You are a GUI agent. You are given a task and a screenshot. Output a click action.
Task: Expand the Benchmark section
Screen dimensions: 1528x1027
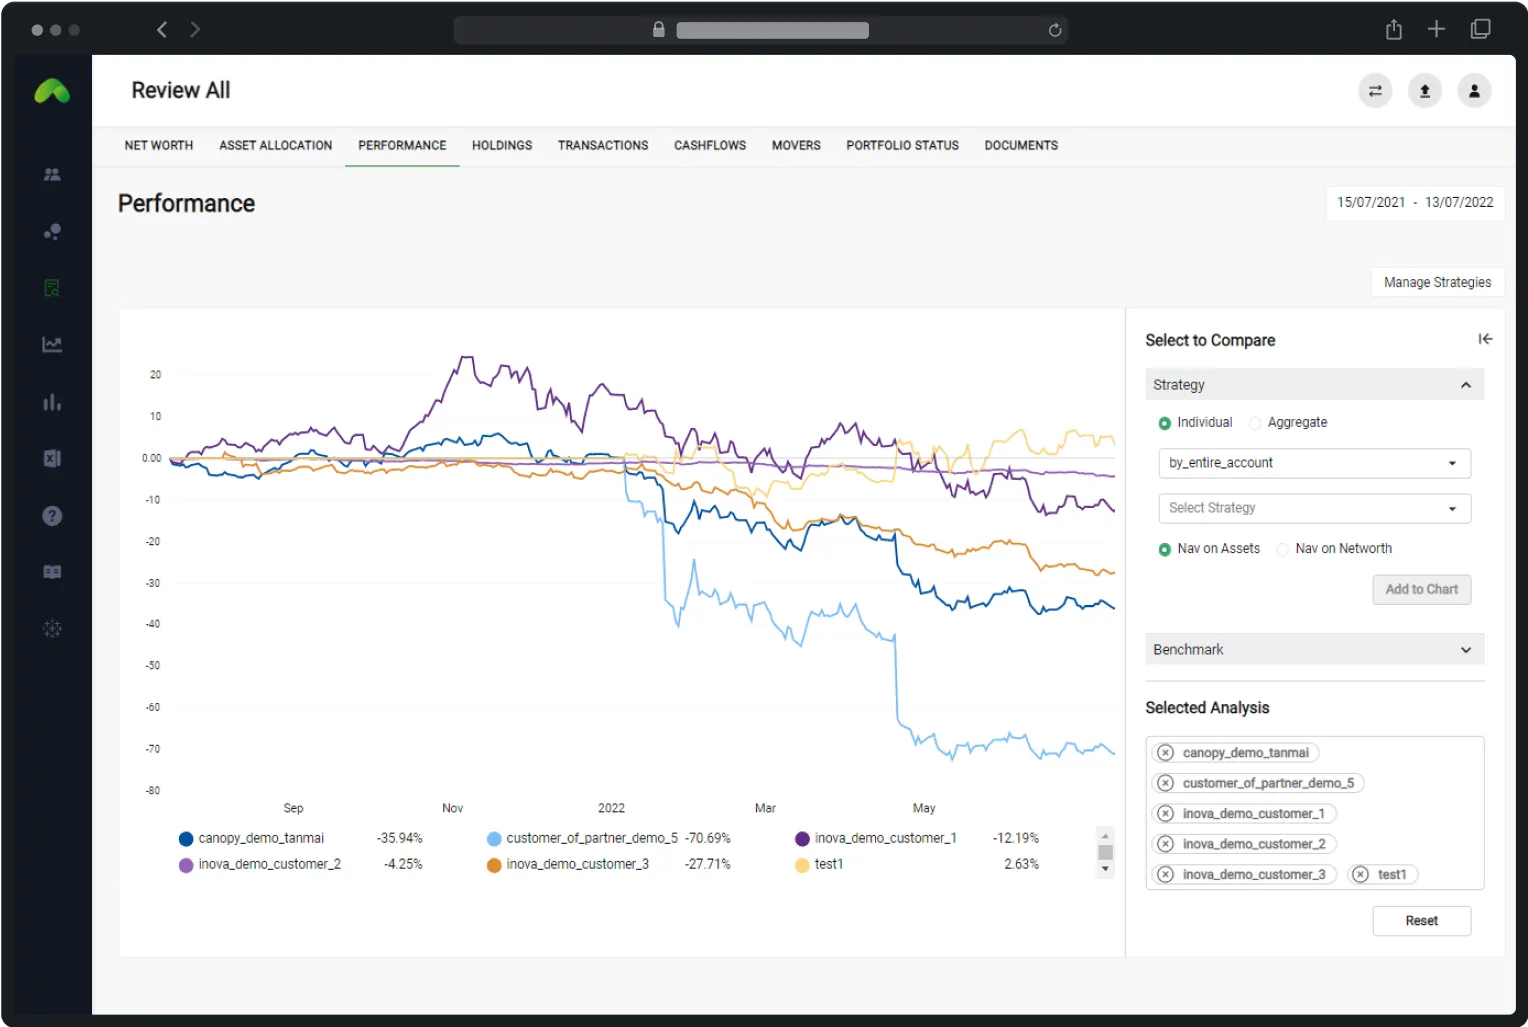[1314, 650]
